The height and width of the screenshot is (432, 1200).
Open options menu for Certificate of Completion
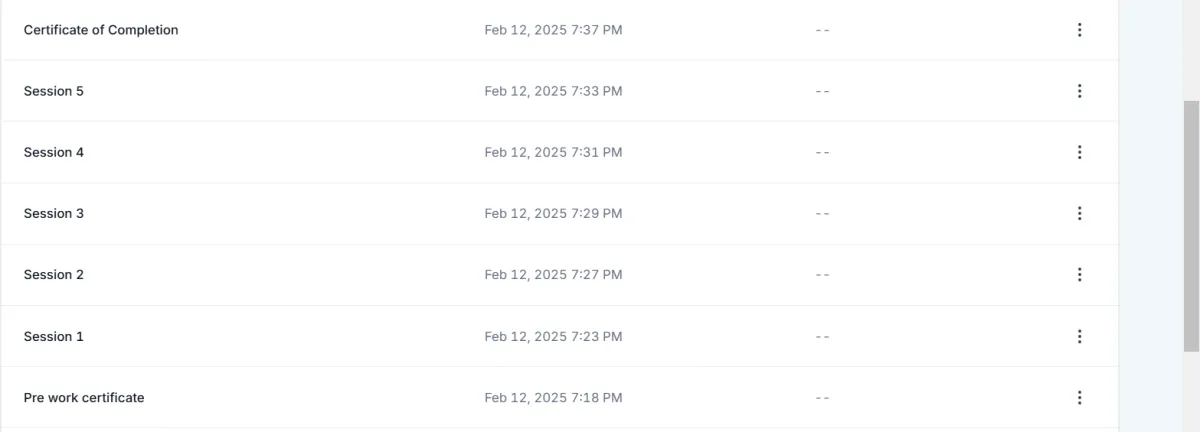tap(1079, 30)
